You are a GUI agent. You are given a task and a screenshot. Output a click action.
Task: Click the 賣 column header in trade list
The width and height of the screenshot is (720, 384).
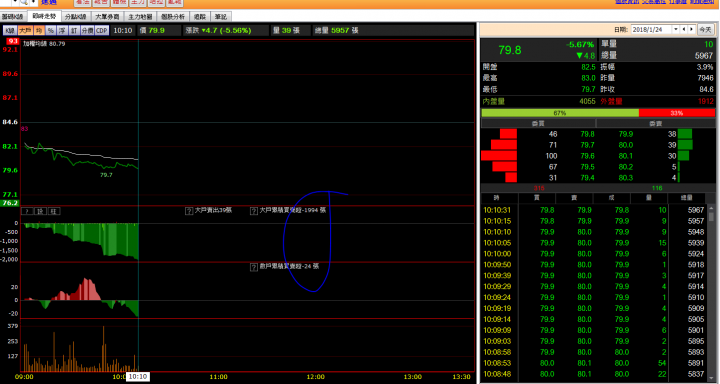(574, 198)
